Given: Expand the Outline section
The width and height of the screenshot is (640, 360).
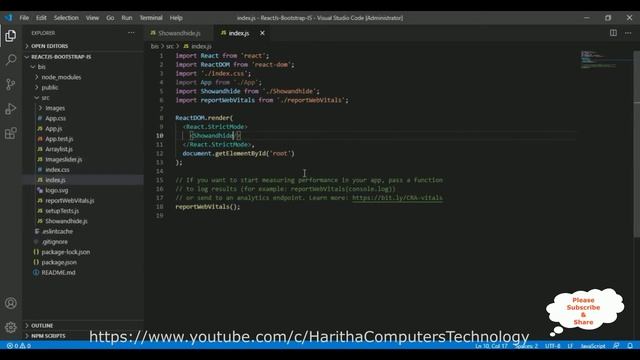Looking at the screenshot, I should (x=83, y=326).
